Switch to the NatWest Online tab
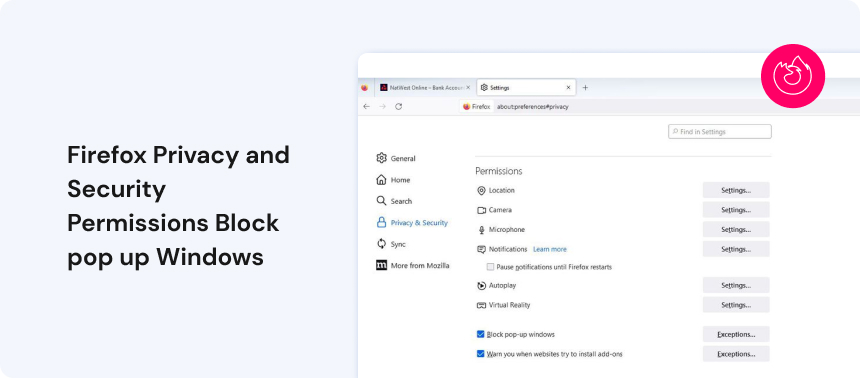The image size is (860, 378). click(425, 87)
